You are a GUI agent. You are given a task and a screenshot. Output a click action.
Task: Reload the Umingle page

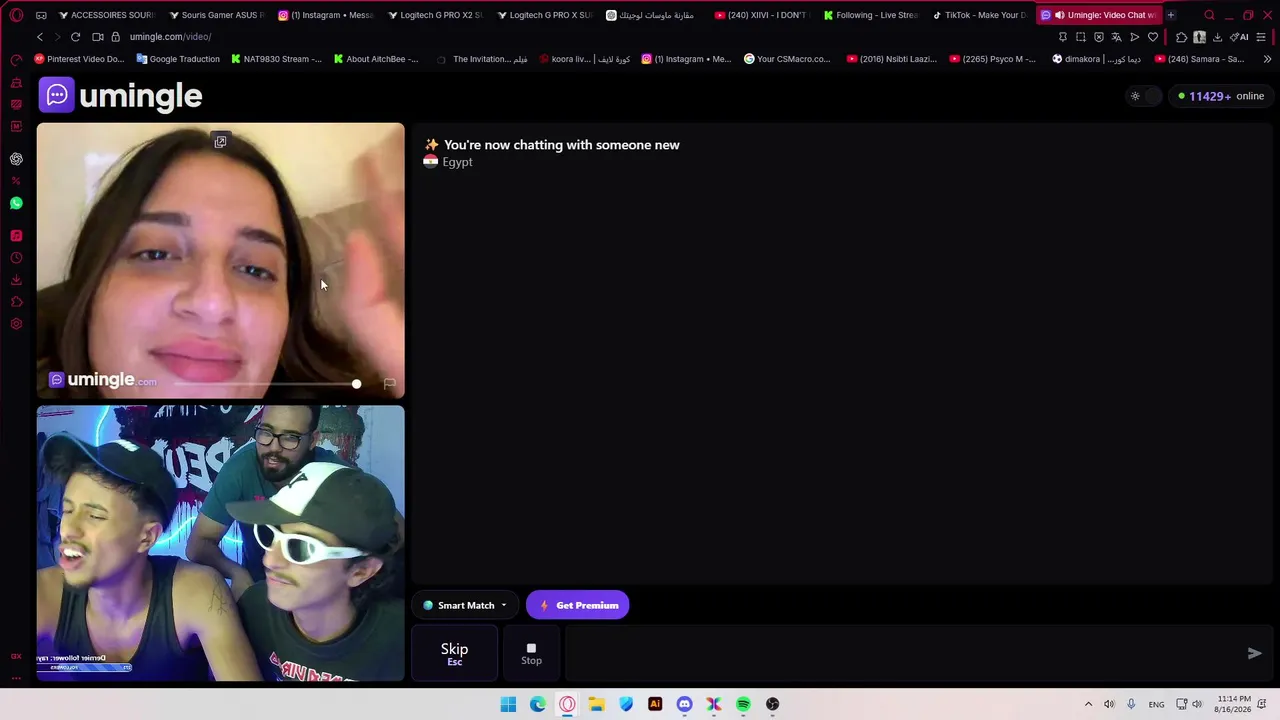pyautogui.click(x=75, y=37)
